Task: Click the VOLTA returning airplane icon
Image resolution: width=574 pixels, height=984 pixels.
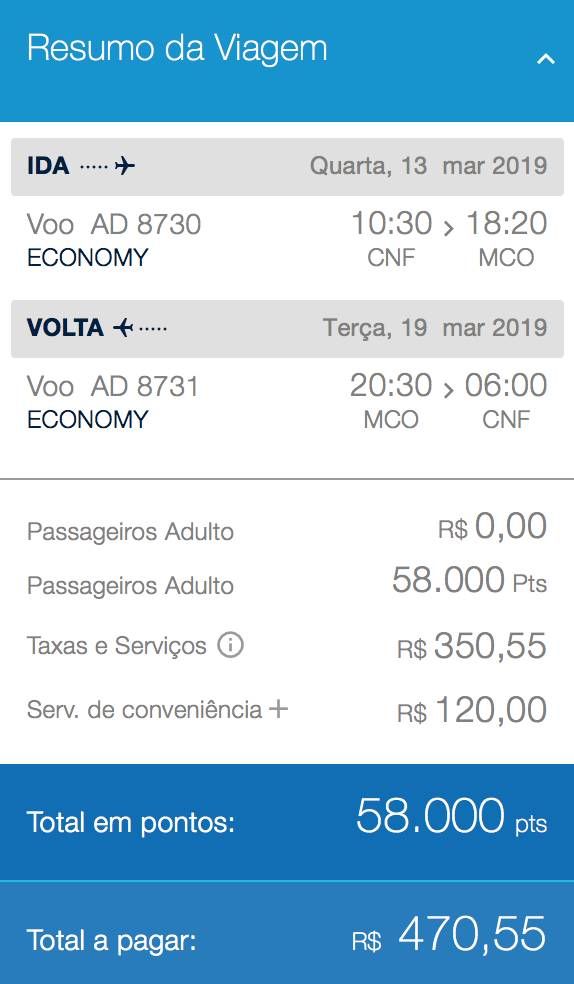Action: click(x=124, y=328)
